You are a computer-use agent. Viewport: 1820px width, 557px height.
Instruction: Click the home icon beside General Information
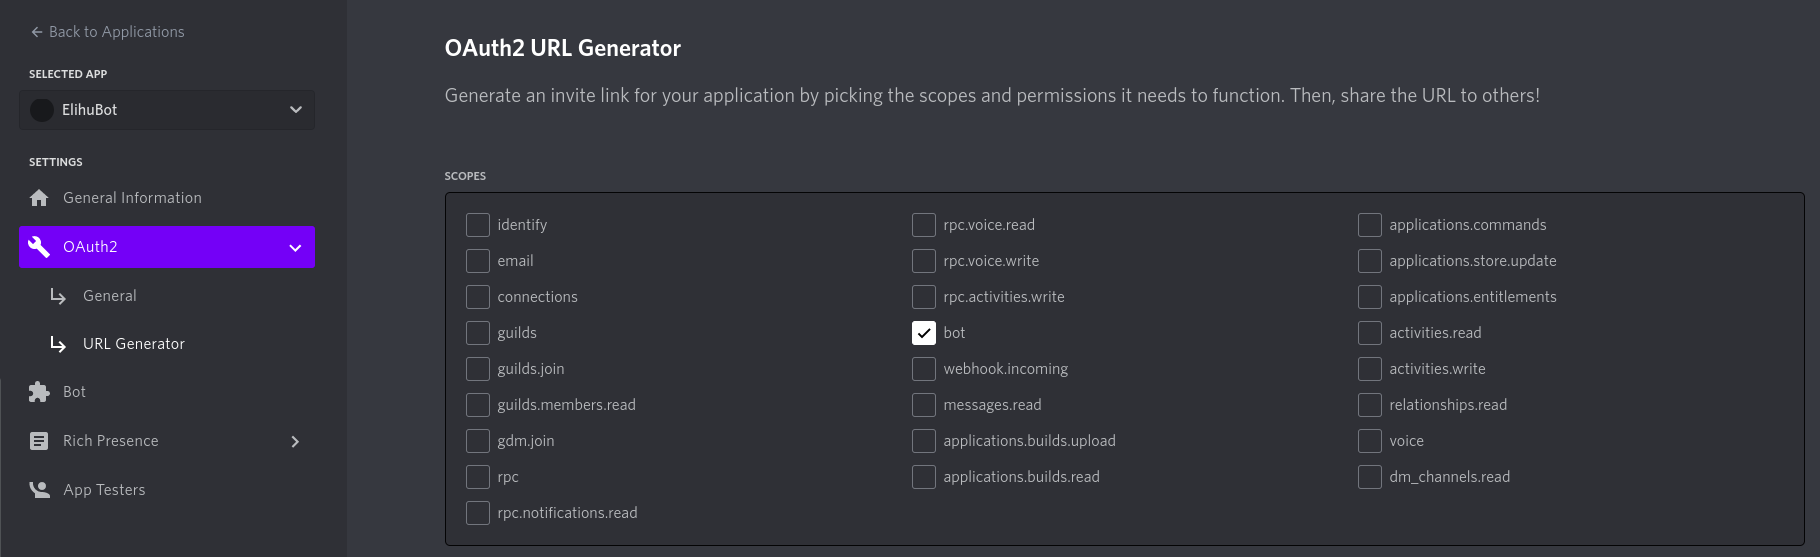39,198
